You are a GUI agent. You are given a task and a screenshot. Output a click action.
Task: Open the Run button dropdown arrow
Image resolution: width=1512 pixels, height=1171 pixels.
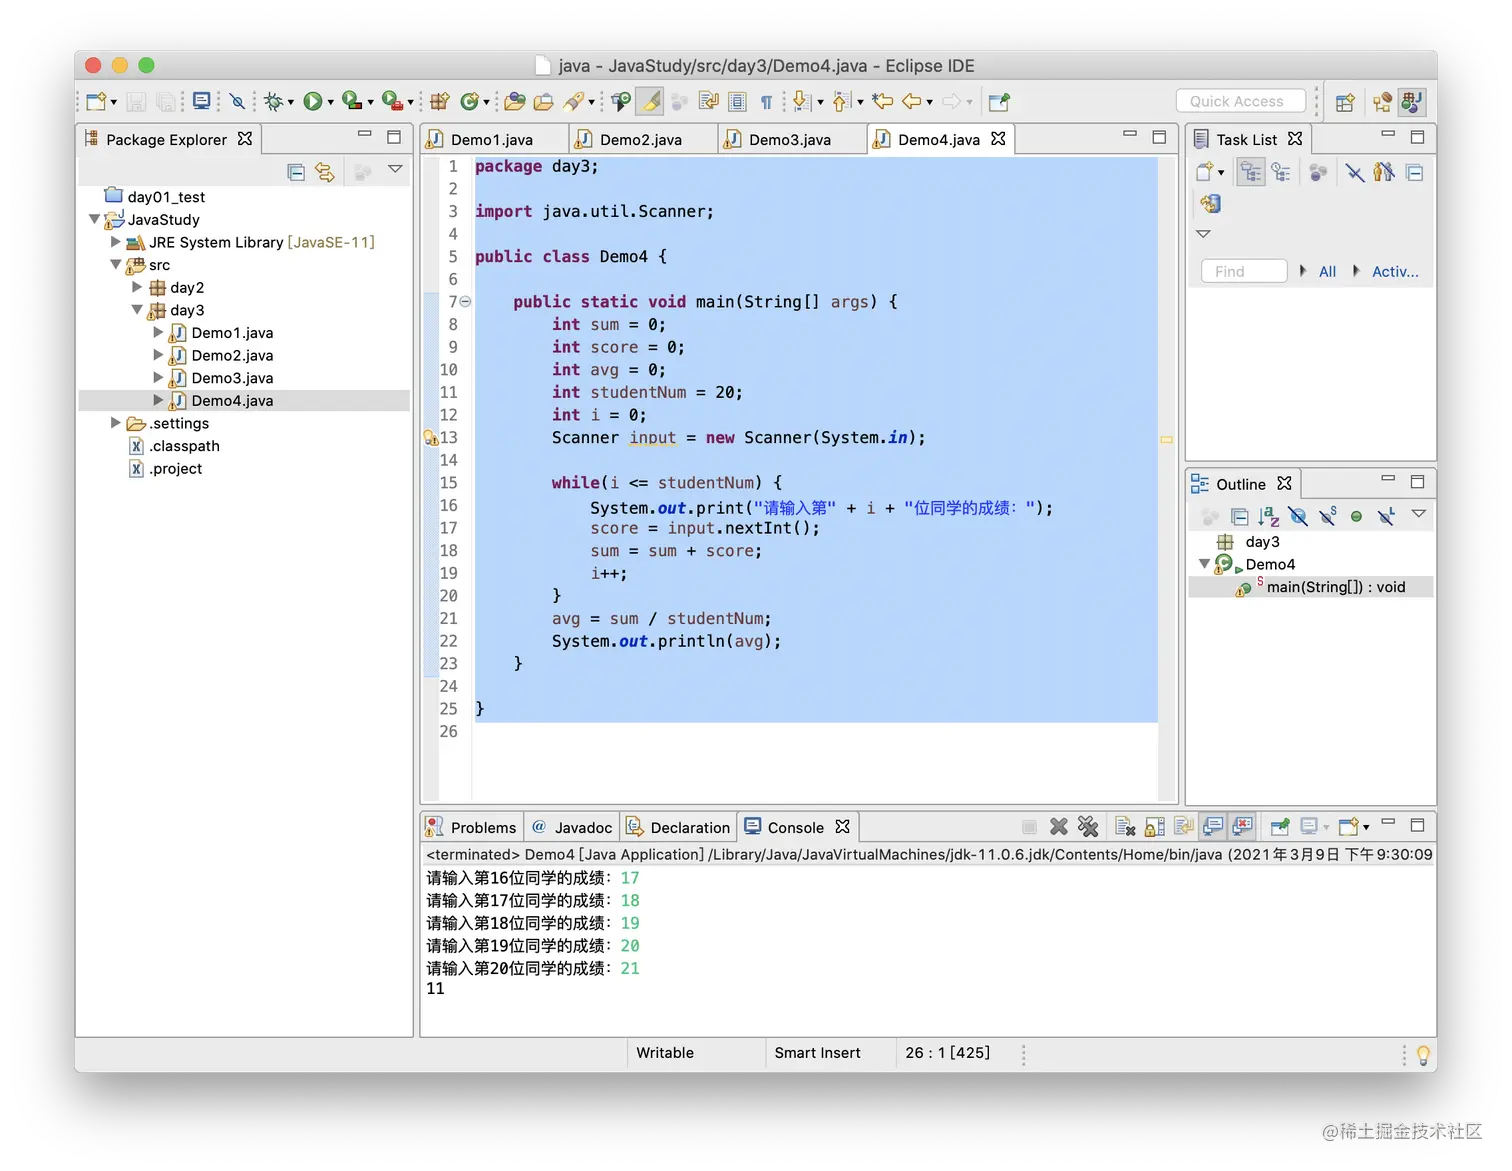331,102
